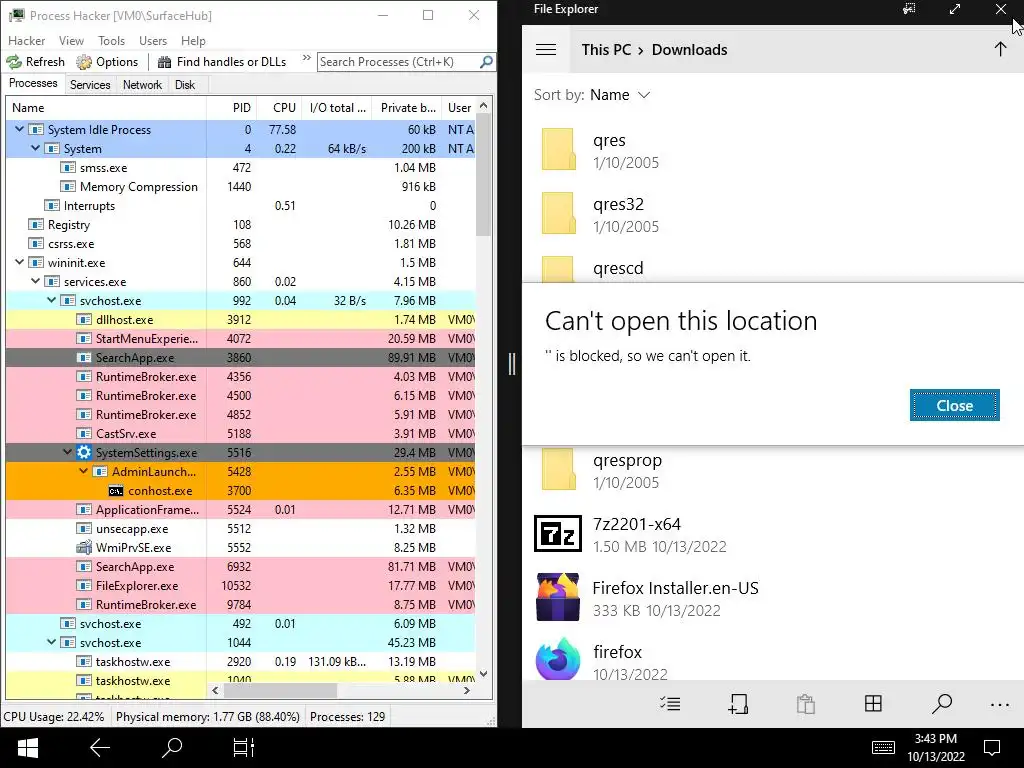Open the Firefox Installer.en-US file
Screen dimensions: 1024x768
[x=773, y=598]
